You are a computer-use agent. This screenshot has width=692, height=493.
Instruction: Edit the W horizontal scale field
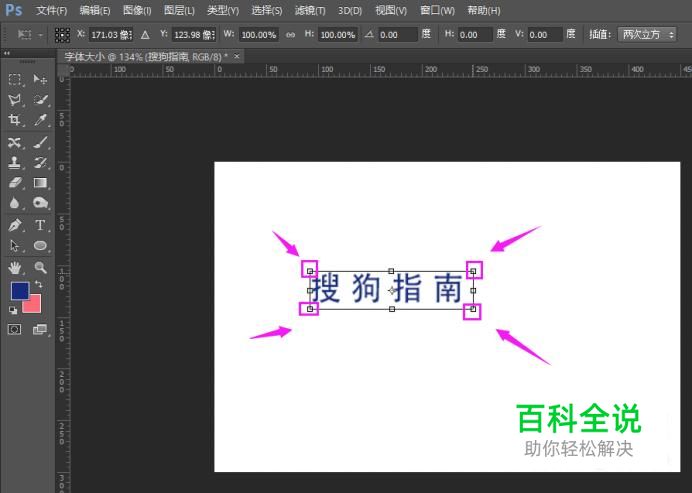tap(259, 34)
